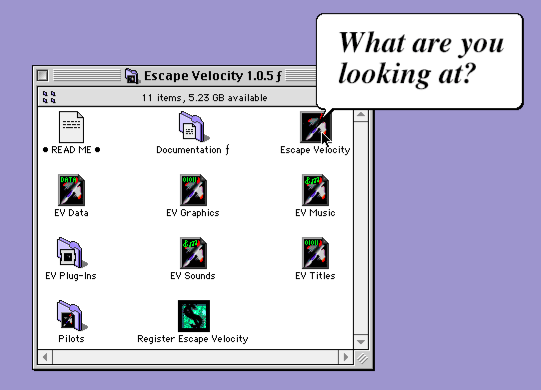541x390 pixels.
Task: Select the EV Sounds file icon
Action: [x=193, y=253]
